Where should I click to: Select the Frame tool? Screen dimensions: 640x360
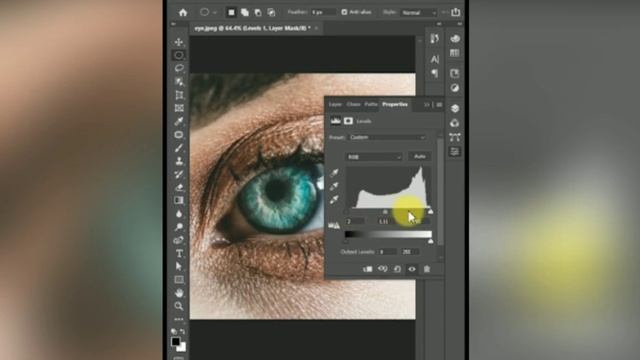179,108
